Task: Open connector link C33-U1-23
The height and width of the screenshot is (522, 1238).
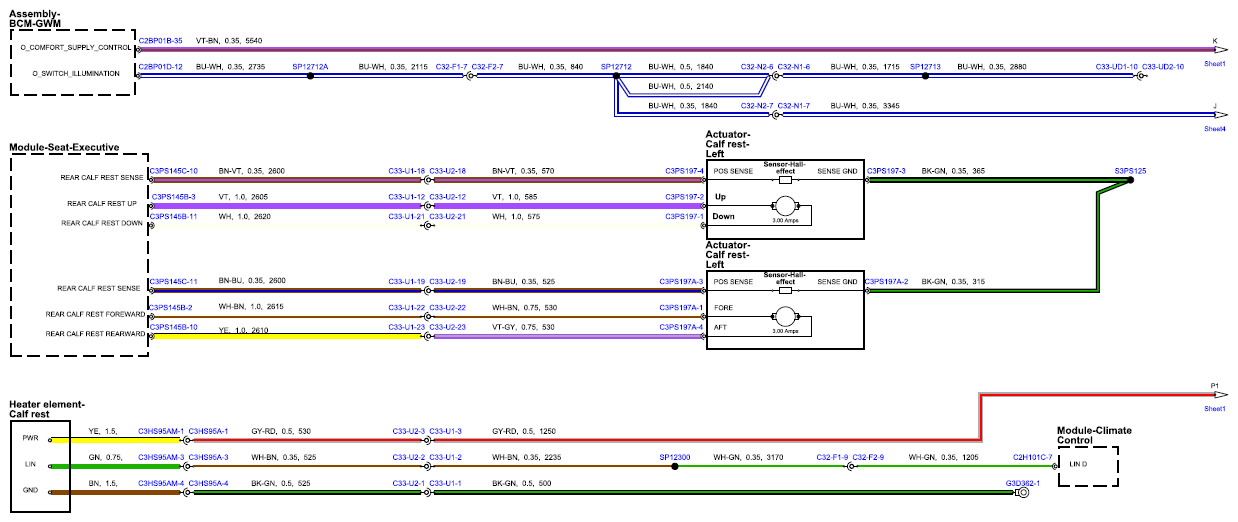Action: pos(407,327)
